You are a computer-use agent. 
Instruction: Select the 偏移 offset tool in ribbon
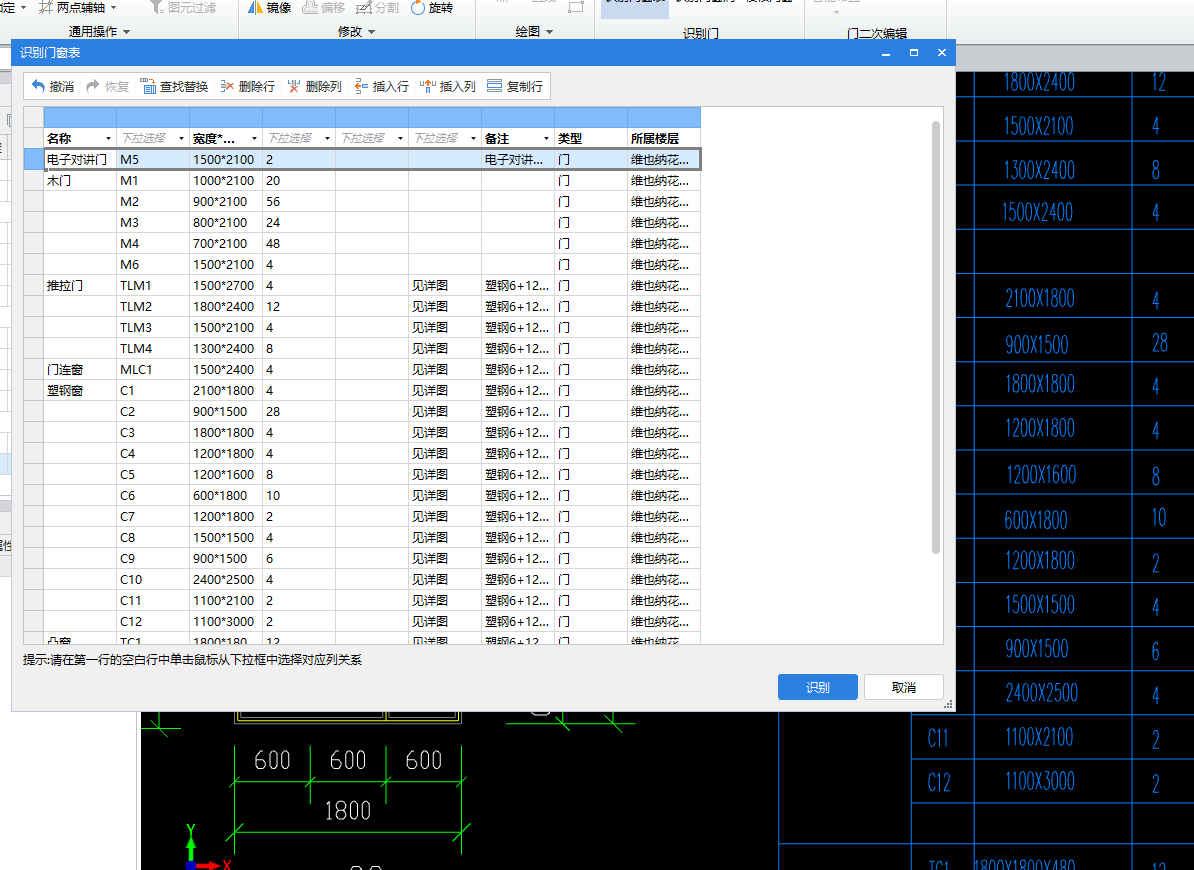point(324,8)
